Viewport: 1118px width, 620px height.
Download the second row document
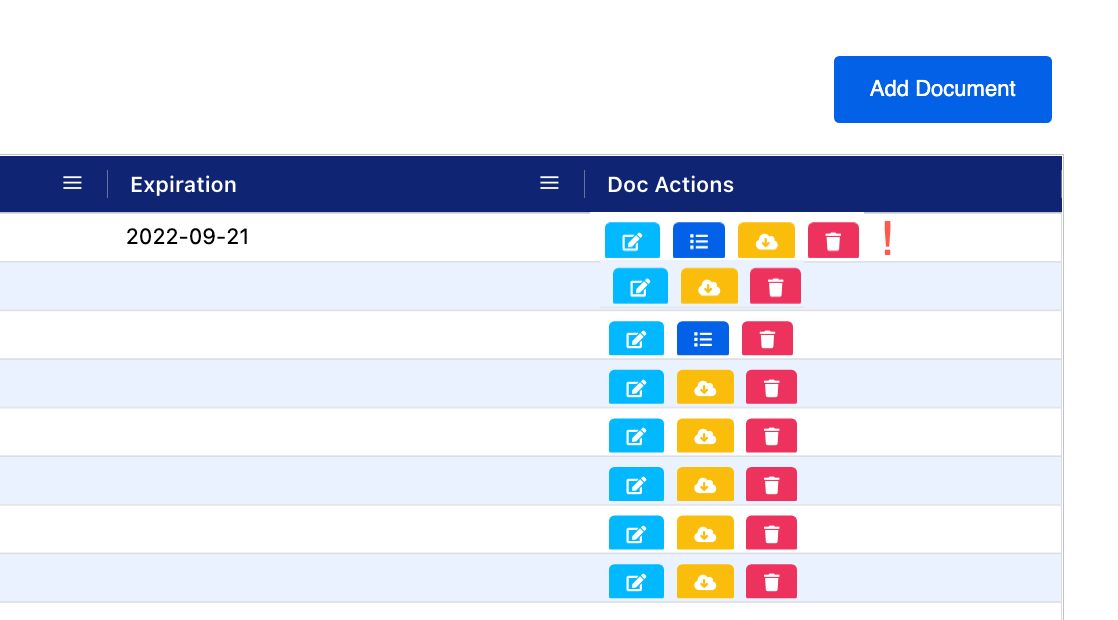coord(709,288)
